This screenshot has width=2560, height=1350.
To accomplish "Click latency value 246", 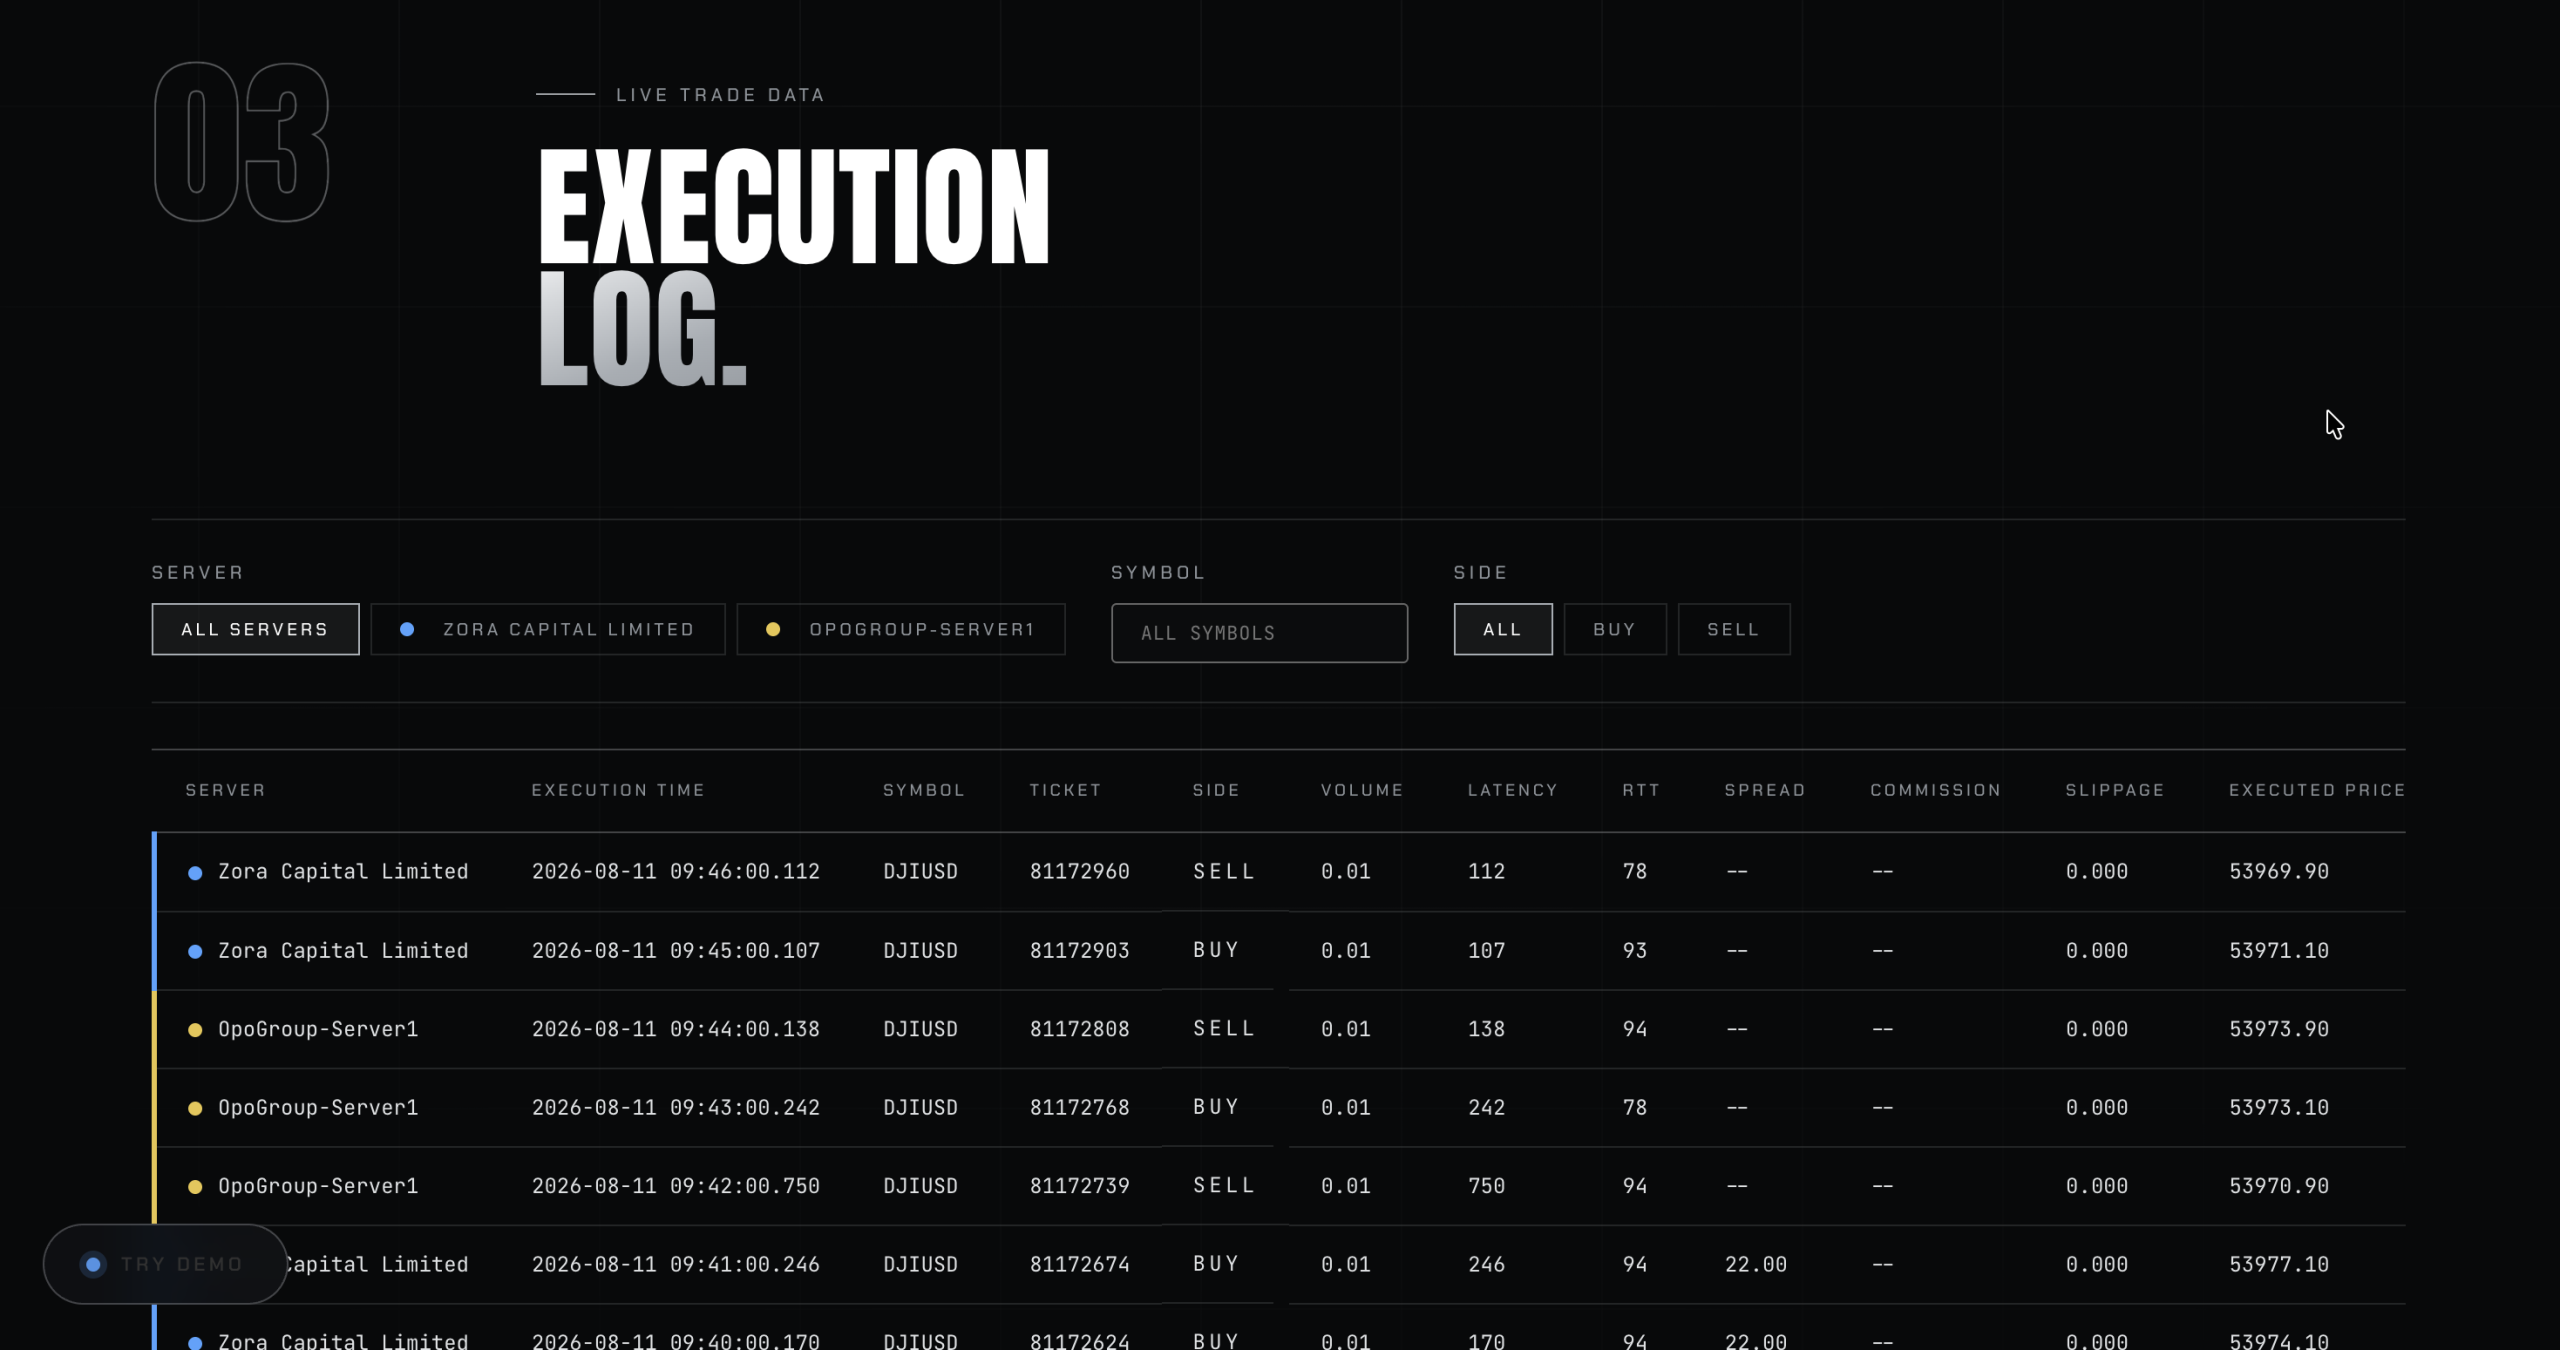I will click(1486, 1265).
